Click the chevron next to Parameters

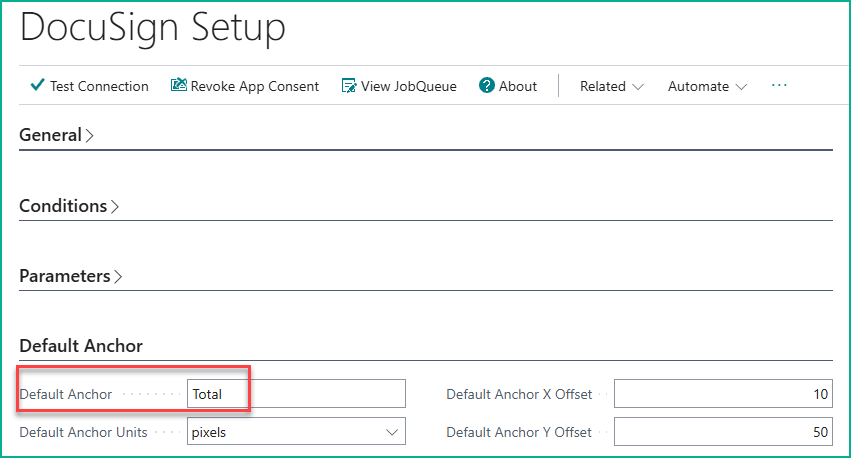(118, 277)
